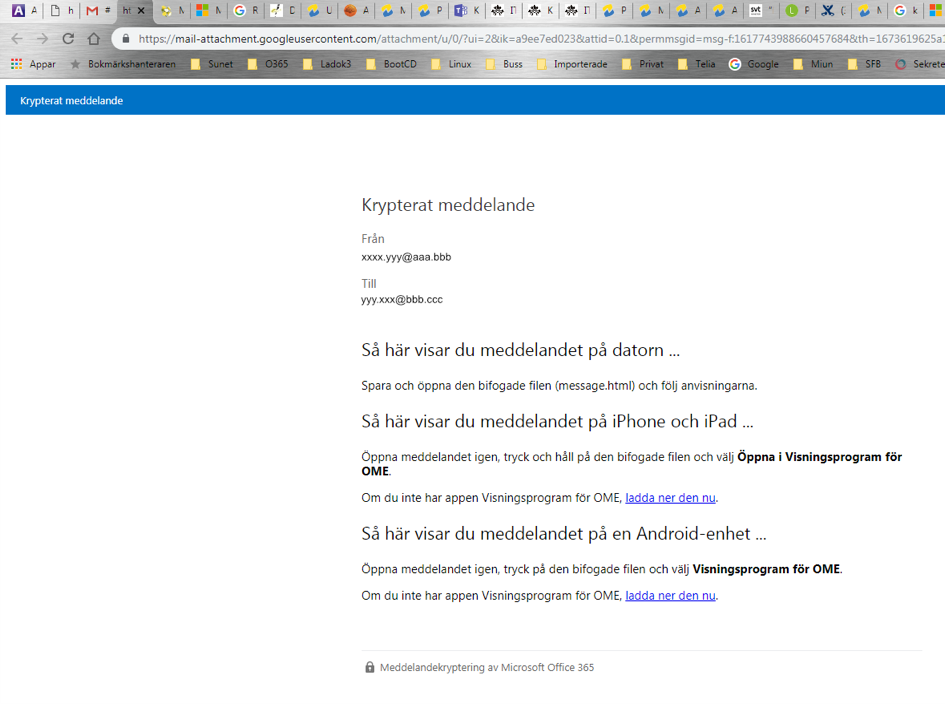Open the SFB bookmark folder
This screenshot has height=704, width=945.
pyautogui.click(x=864, y=64)
